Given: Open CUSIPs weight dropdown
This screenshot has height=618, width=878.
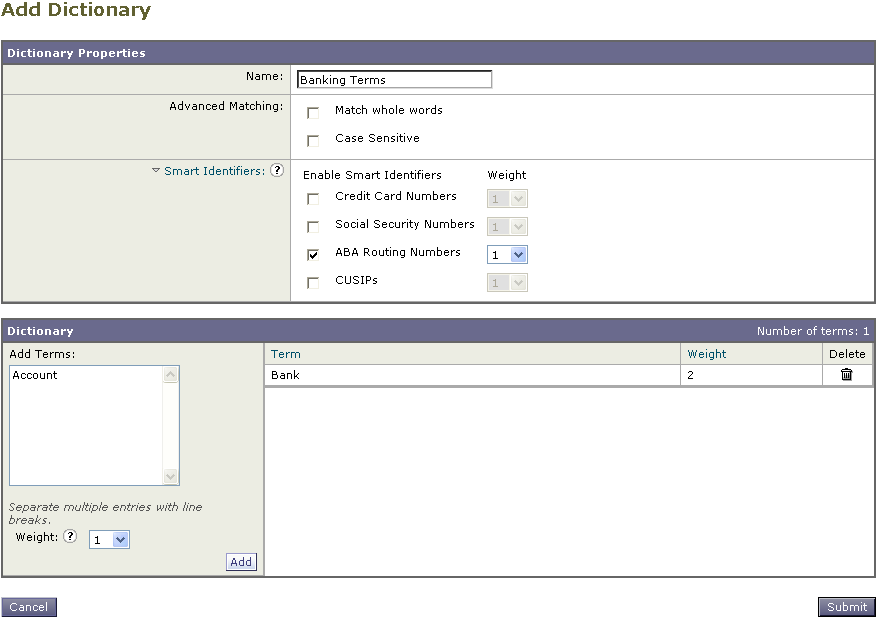Looking at the screenshot, I should coord(507,283).
